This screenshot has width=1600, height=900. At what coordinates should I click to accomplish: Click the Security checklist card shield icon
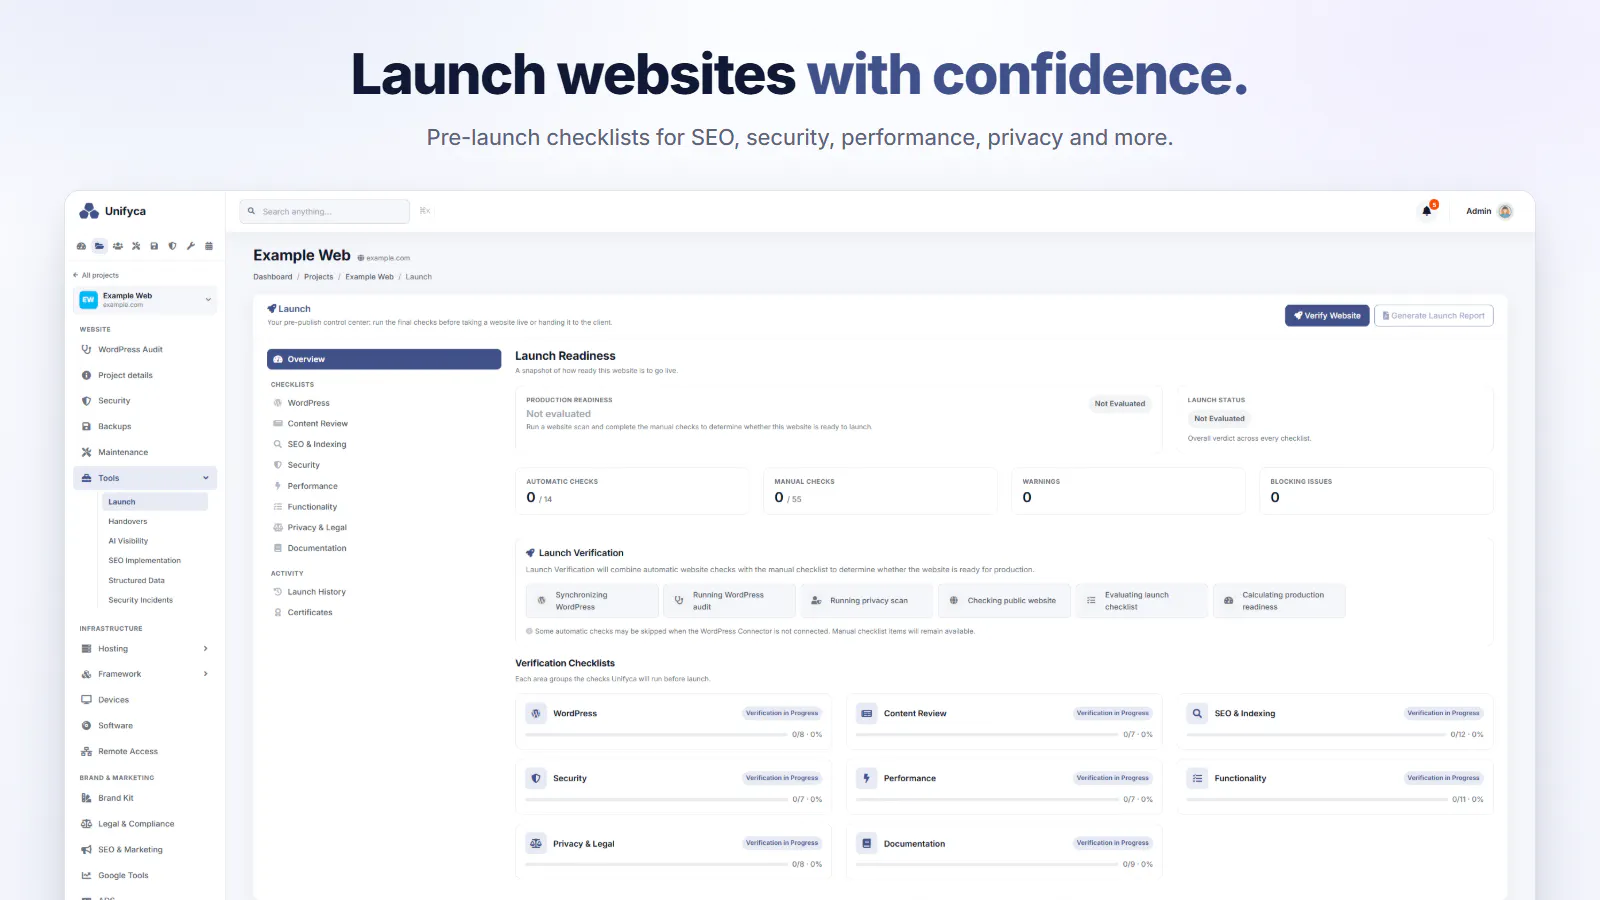coord(536,778)
